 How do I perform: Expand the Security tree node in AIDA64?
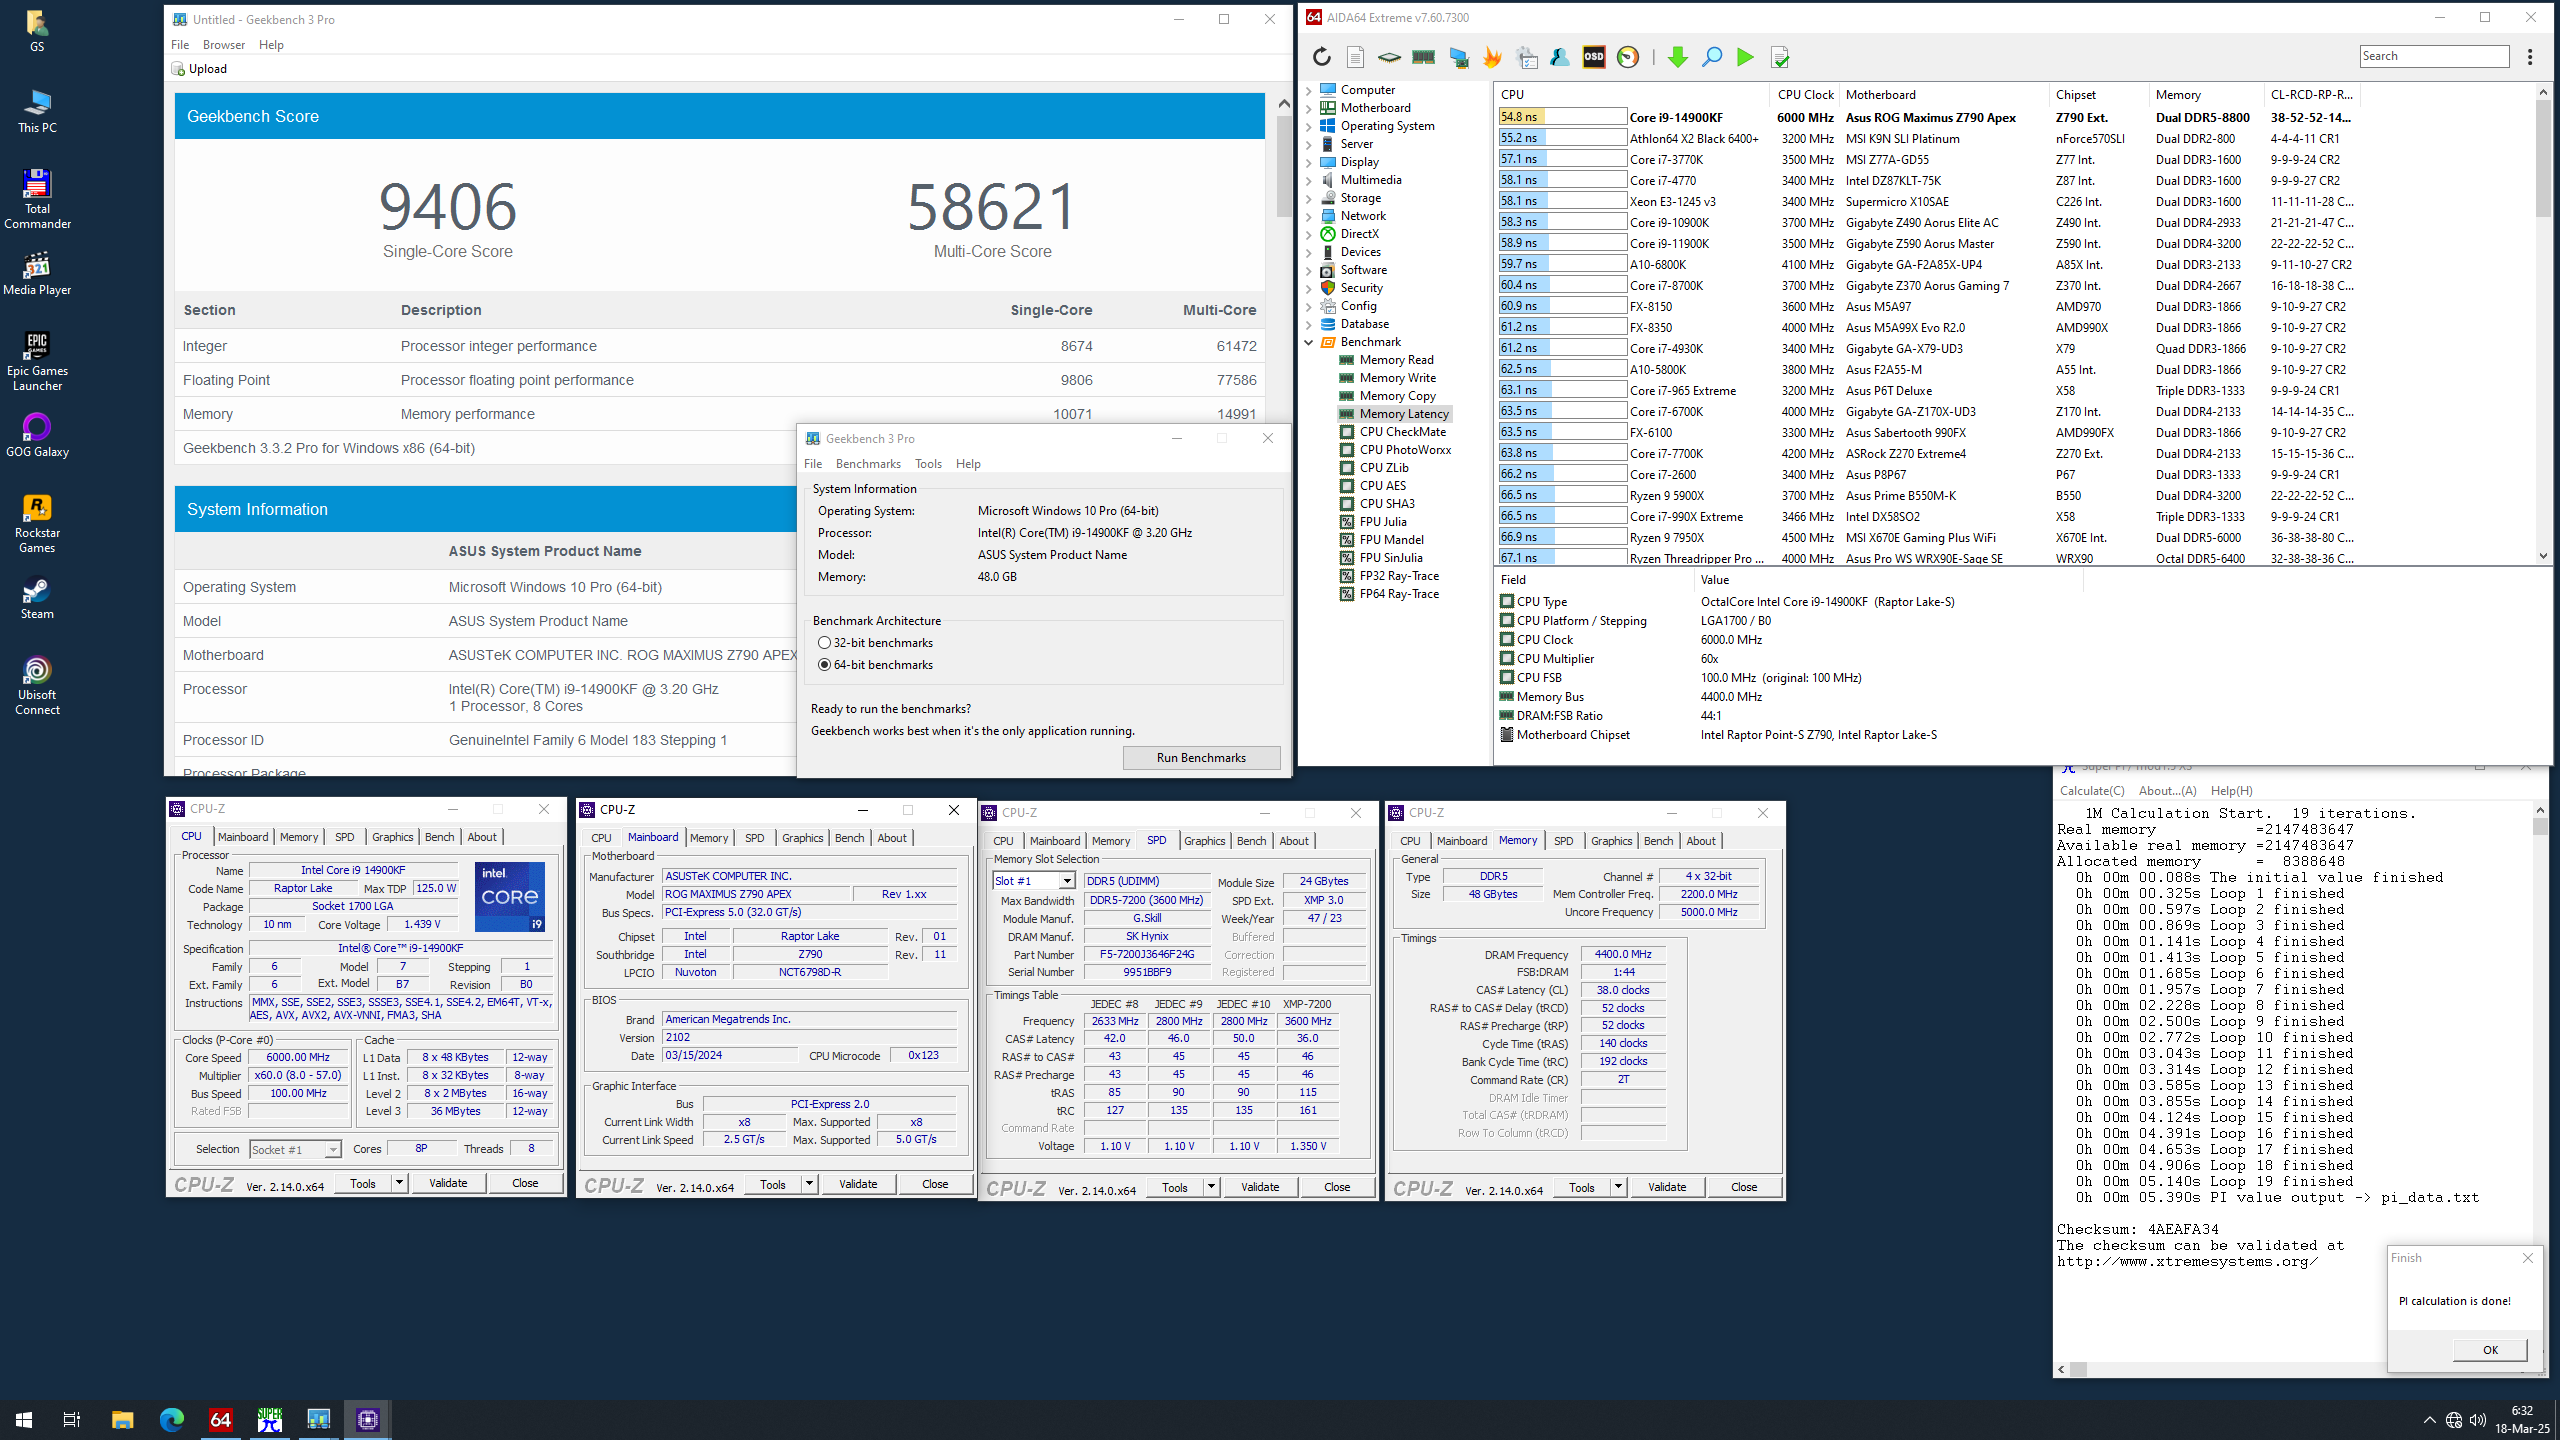pyautogui.click(x=1308, y=288)
